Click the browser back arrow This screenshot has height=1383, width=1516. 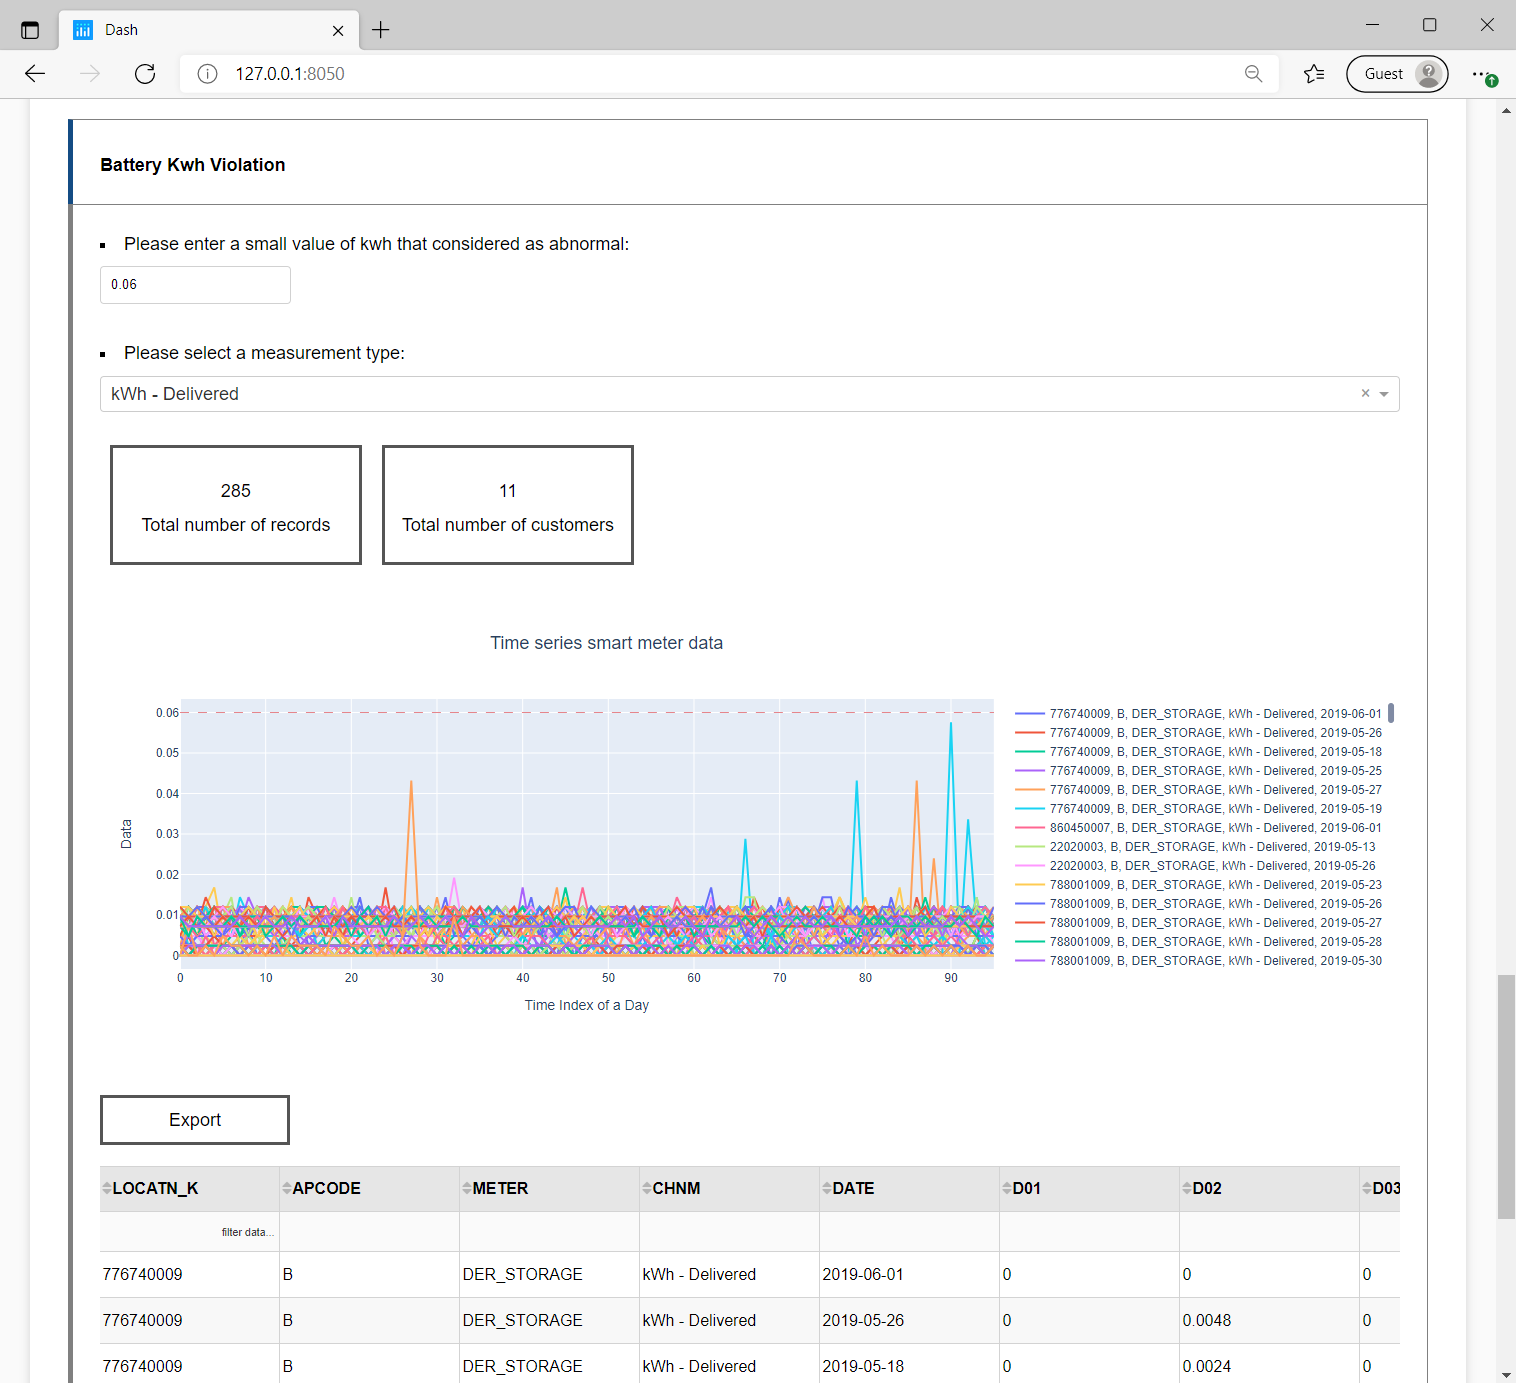point(35,74)
